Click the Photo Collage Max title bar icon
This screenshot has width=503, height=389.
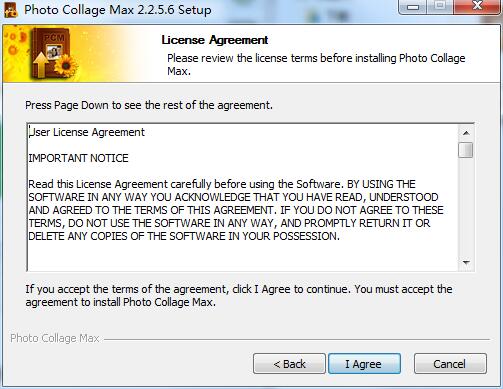tap(11, 10)
